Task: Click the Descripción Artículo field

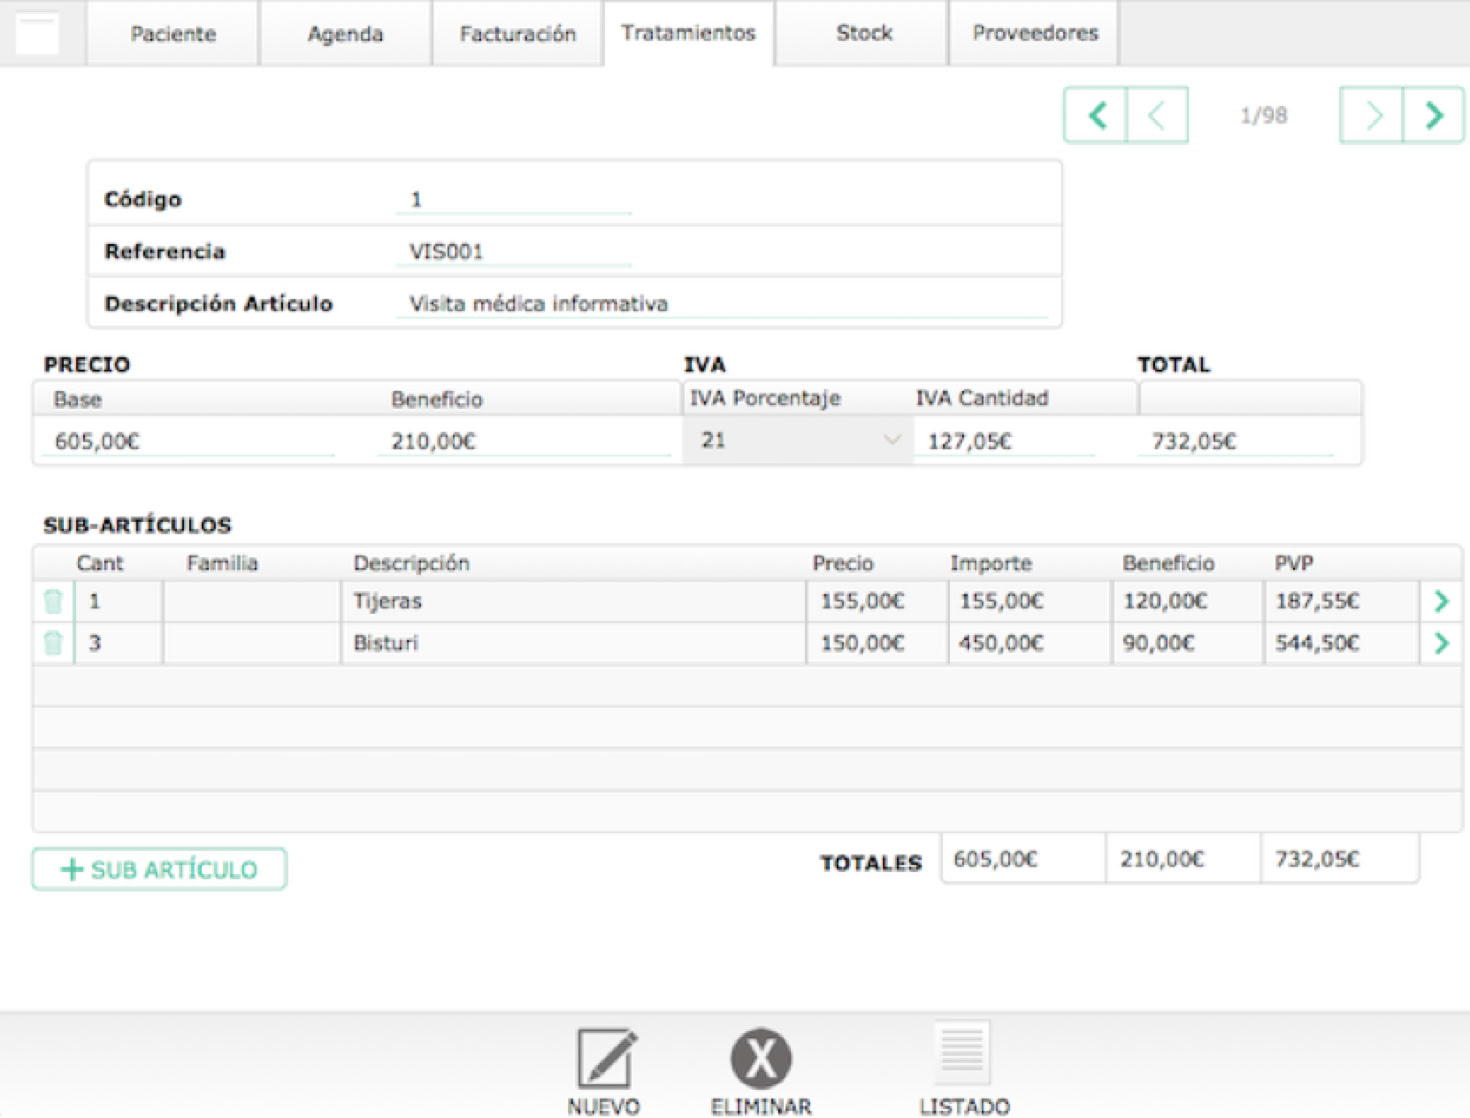Action: (720, 304)
